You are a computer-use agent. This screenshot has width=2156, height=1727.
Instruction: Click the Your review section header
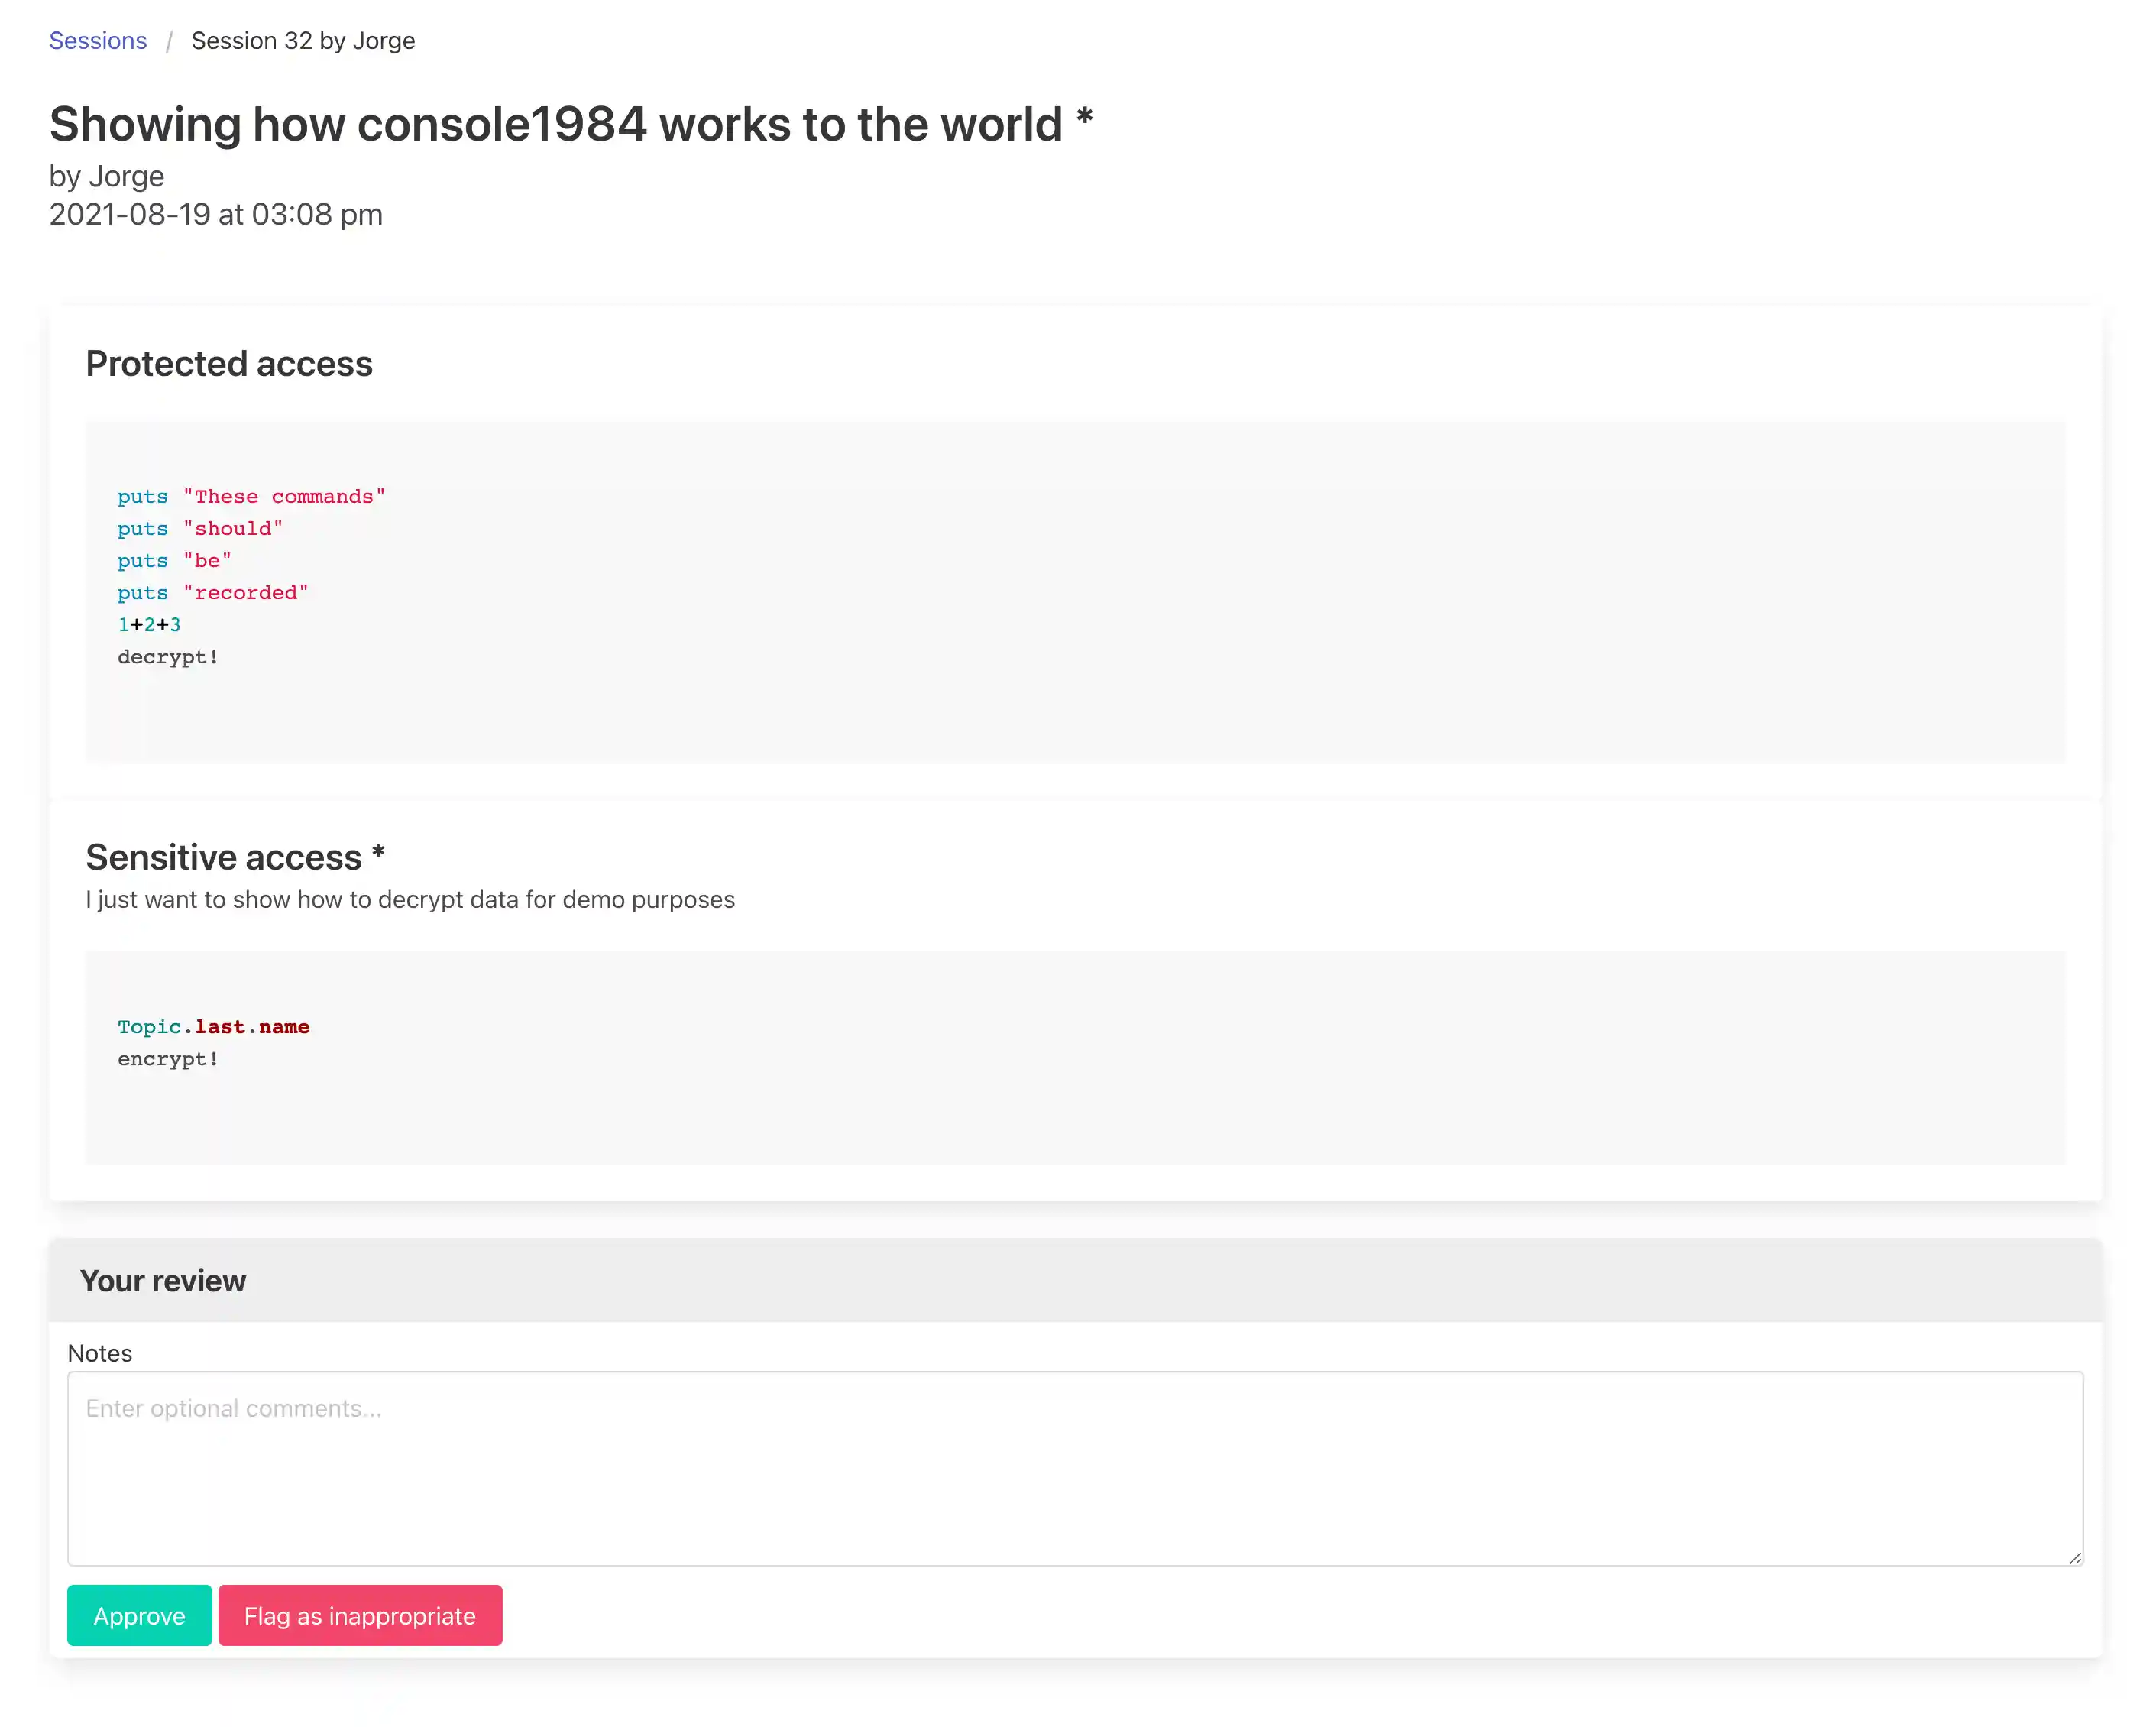(x=163, y=1281)
